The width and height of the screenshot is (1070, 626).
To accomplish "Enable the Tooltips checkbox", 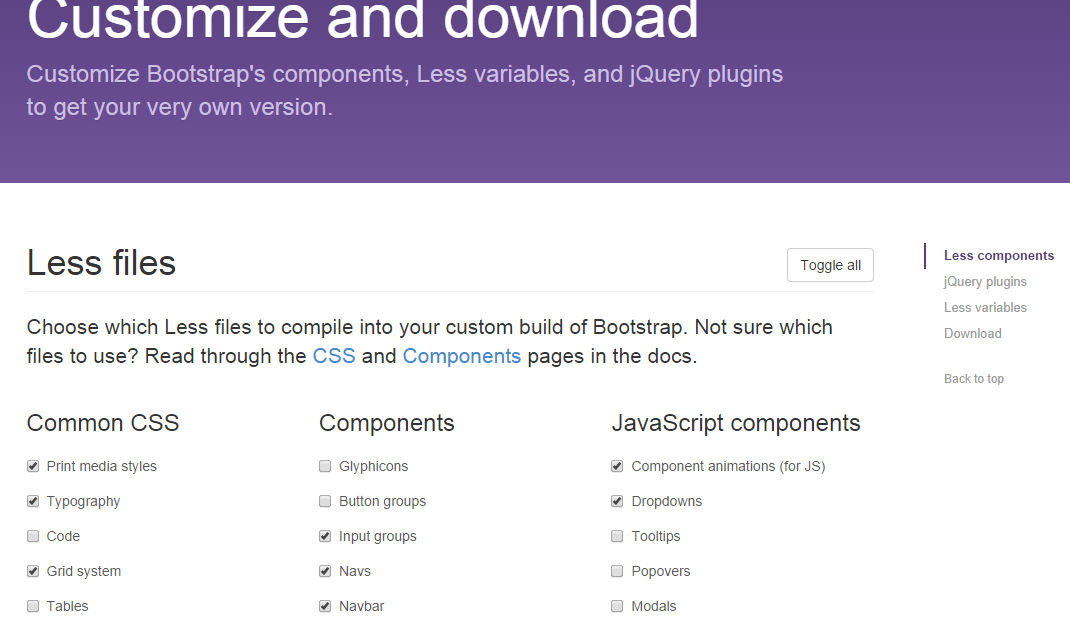I will click(617, 536).
